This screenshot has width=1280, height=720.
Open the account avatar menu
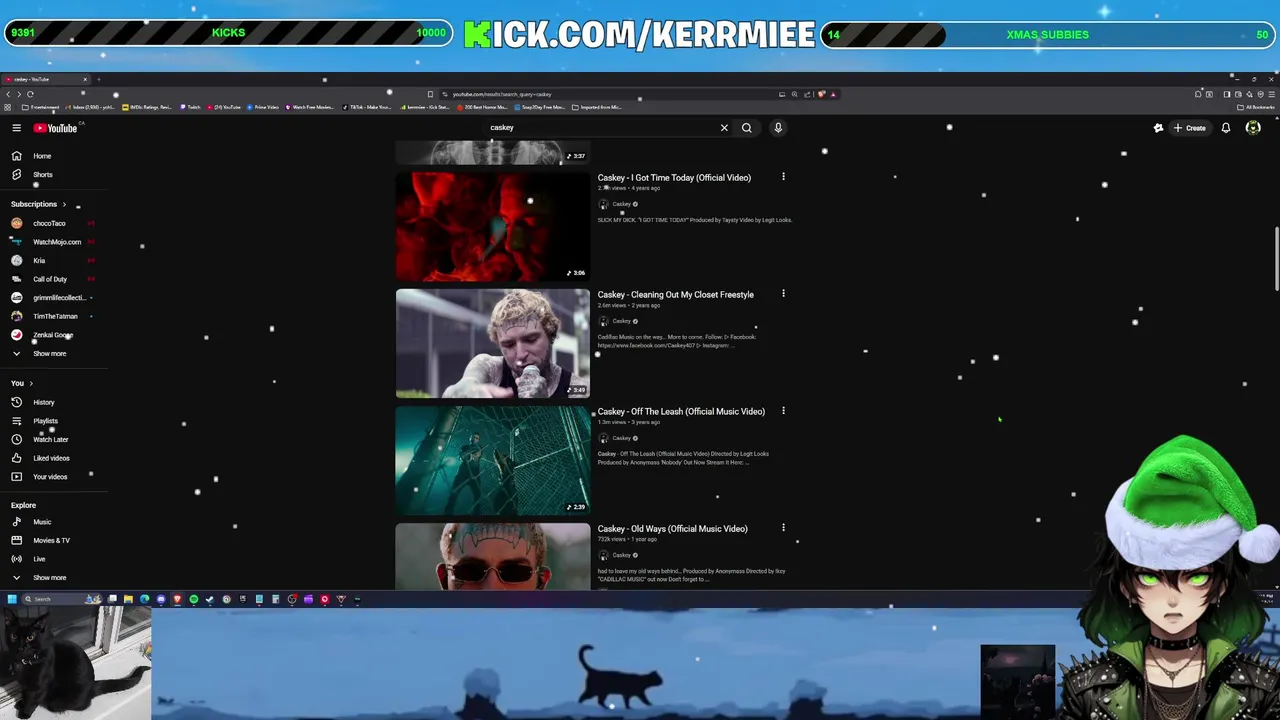tap(1253, 128)
